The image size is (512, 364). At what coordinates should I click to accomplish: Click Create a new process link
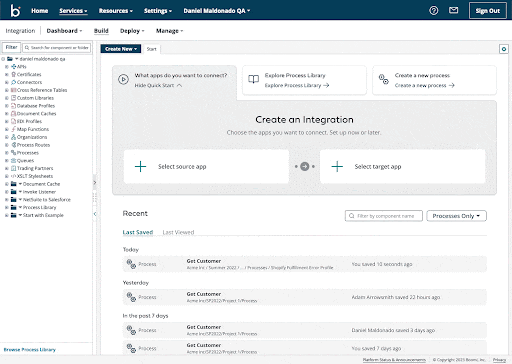424,85
